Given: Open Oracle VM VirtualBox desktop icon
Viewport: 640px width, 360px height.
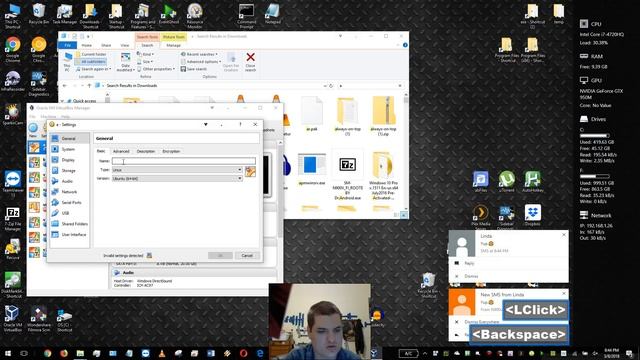Looking at the screenshot, I should coord(13,318).
